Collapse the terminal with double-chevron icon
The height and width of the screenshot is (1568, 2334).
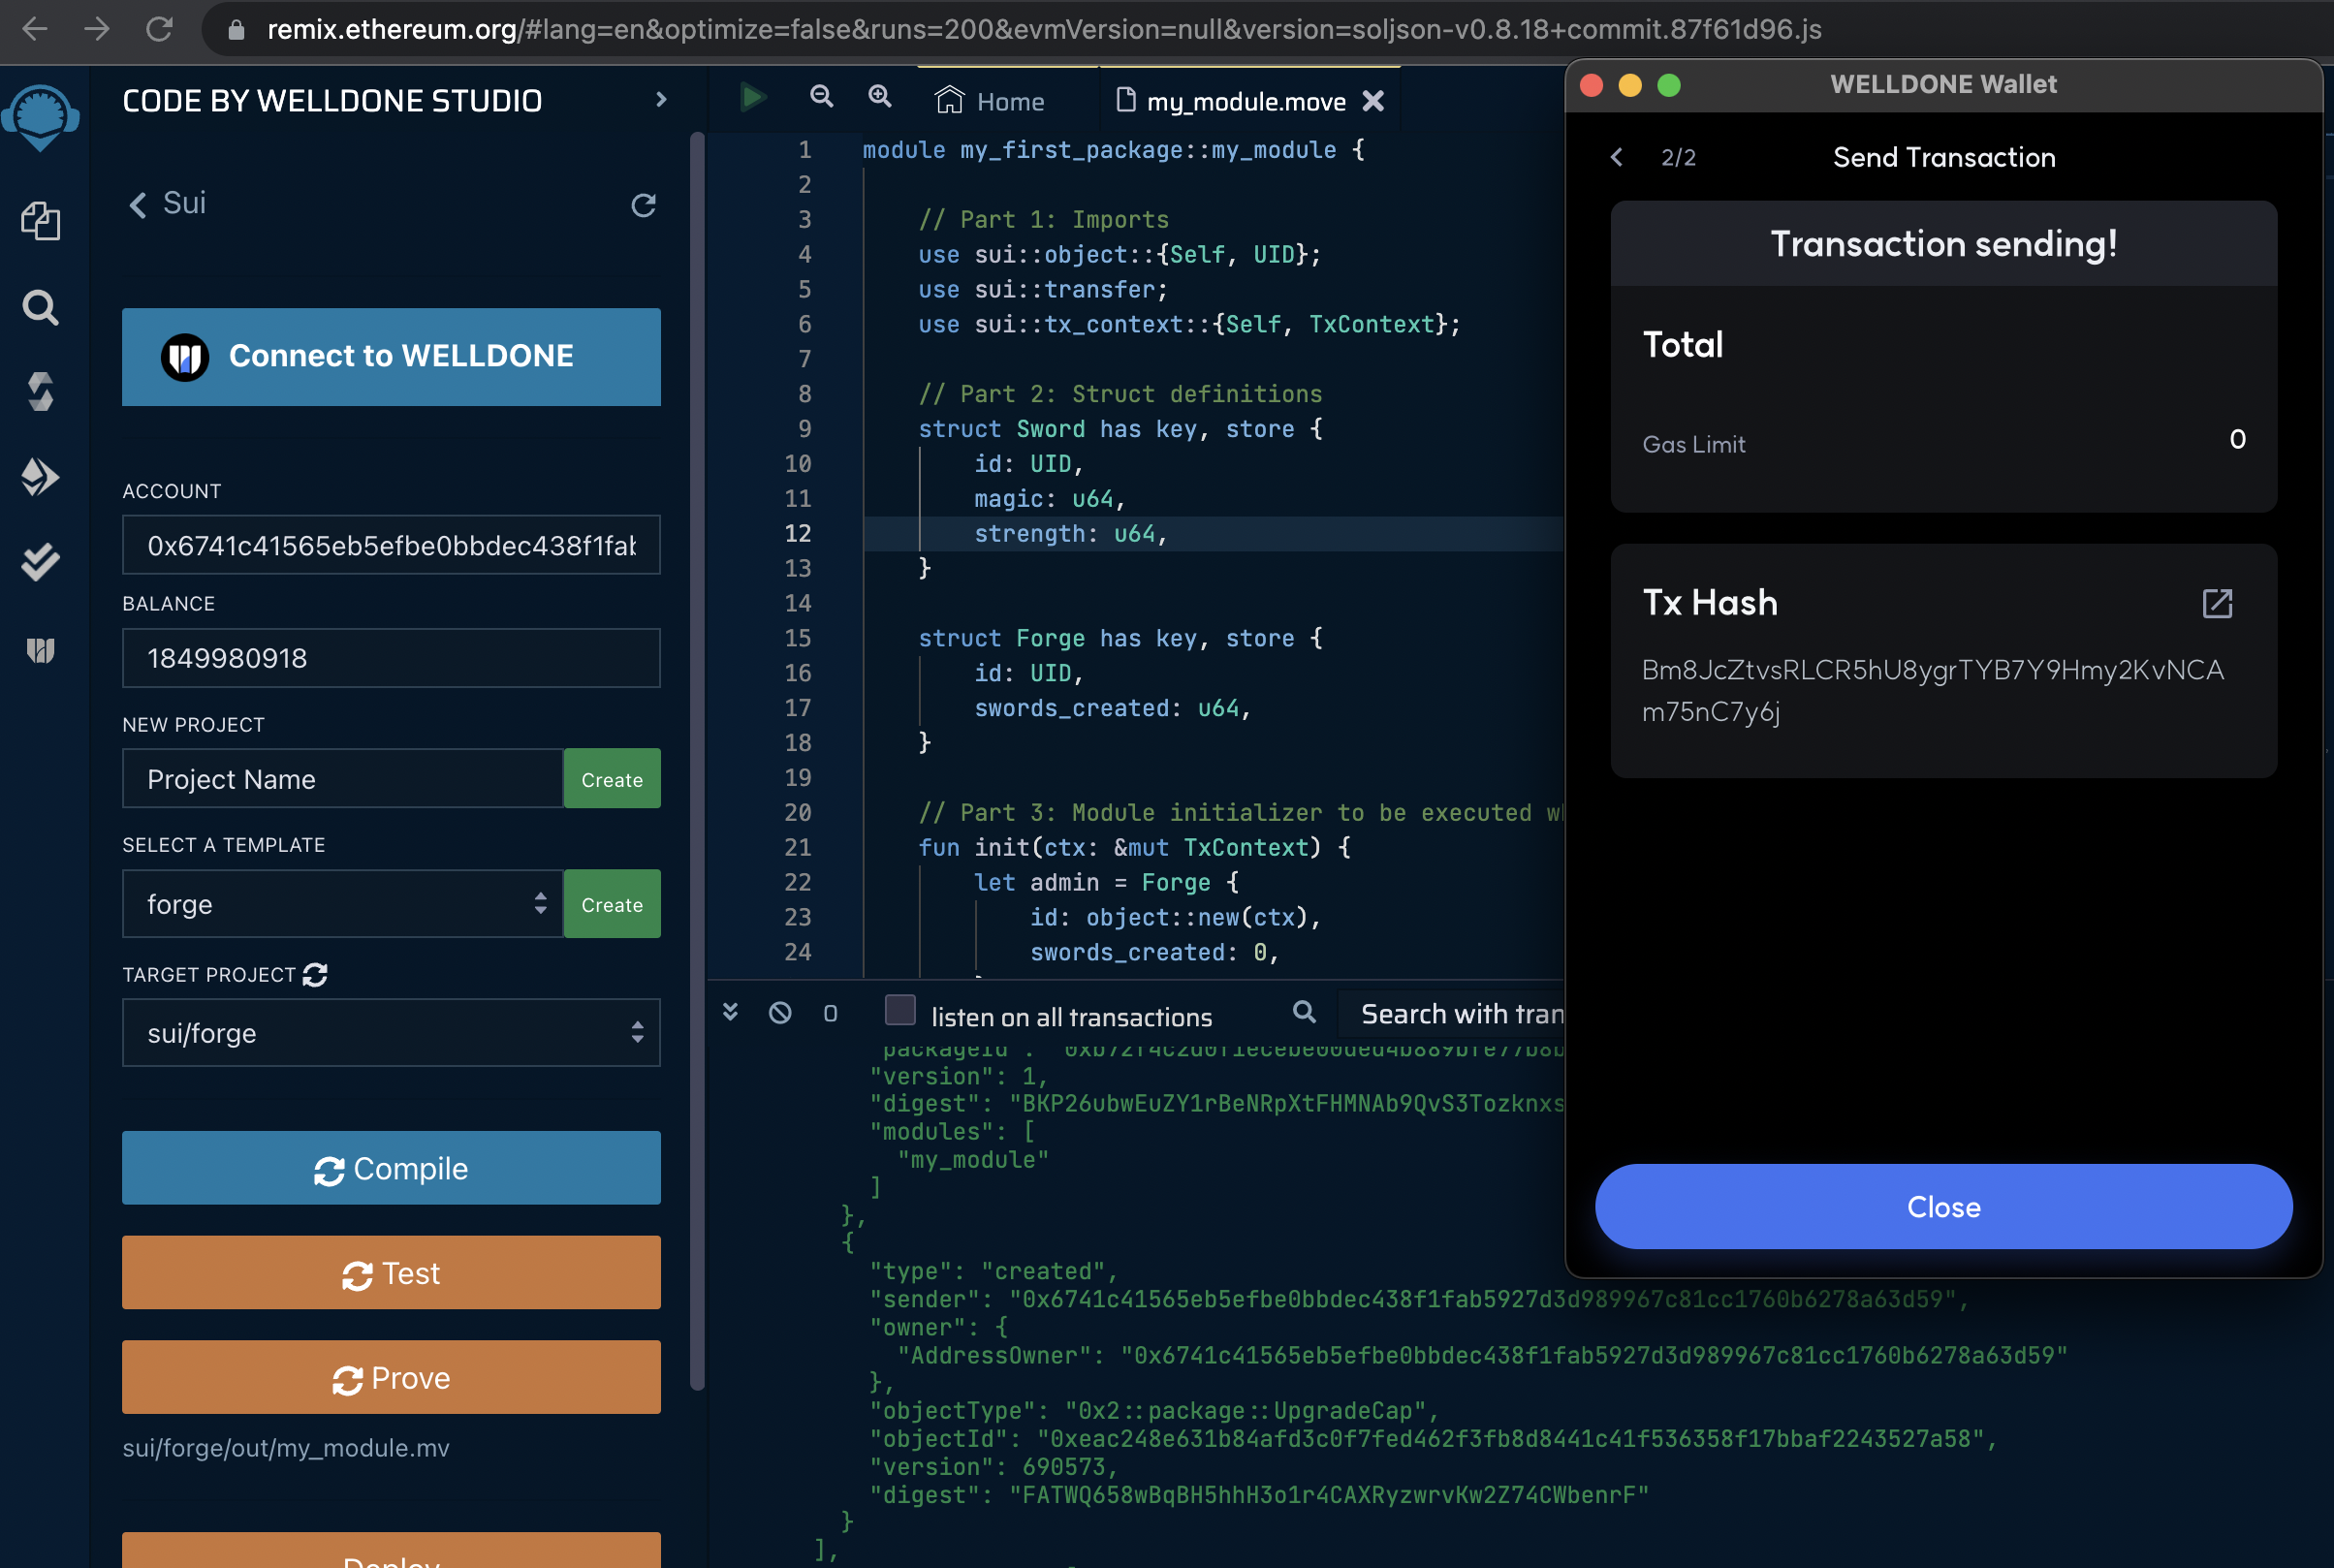(730, 1012)
